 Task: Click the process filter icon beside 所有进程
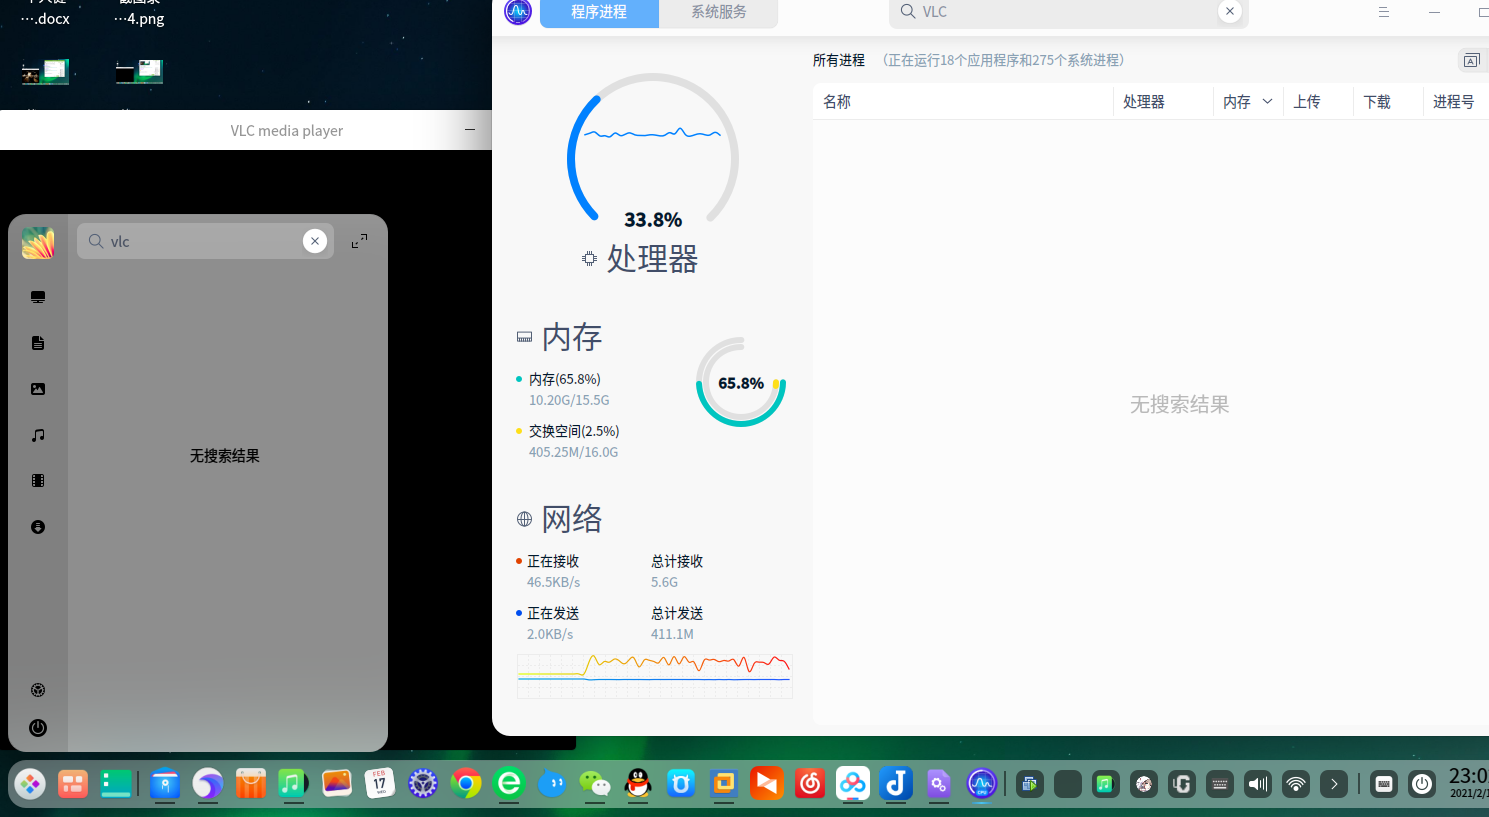[1471, 61]
